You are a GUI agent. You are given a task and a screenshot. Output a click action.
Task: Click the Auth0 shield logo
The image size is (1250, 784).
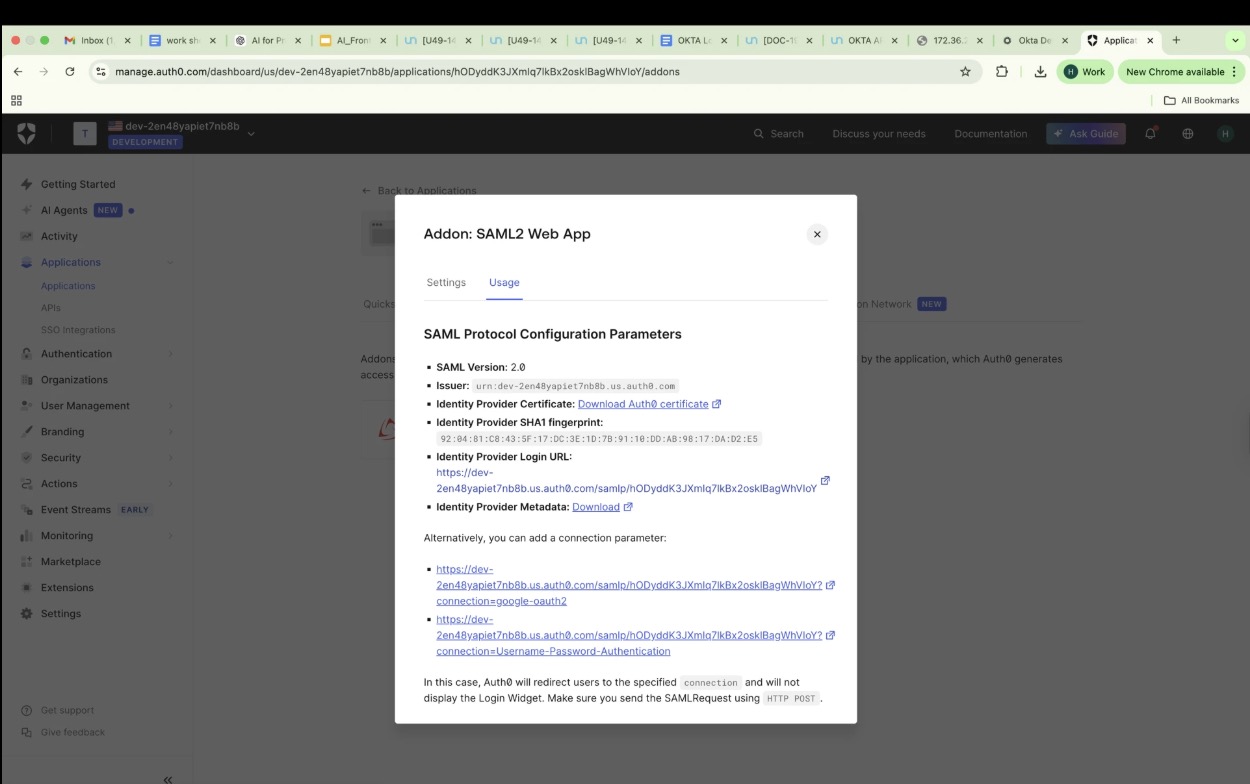[25, 133]
